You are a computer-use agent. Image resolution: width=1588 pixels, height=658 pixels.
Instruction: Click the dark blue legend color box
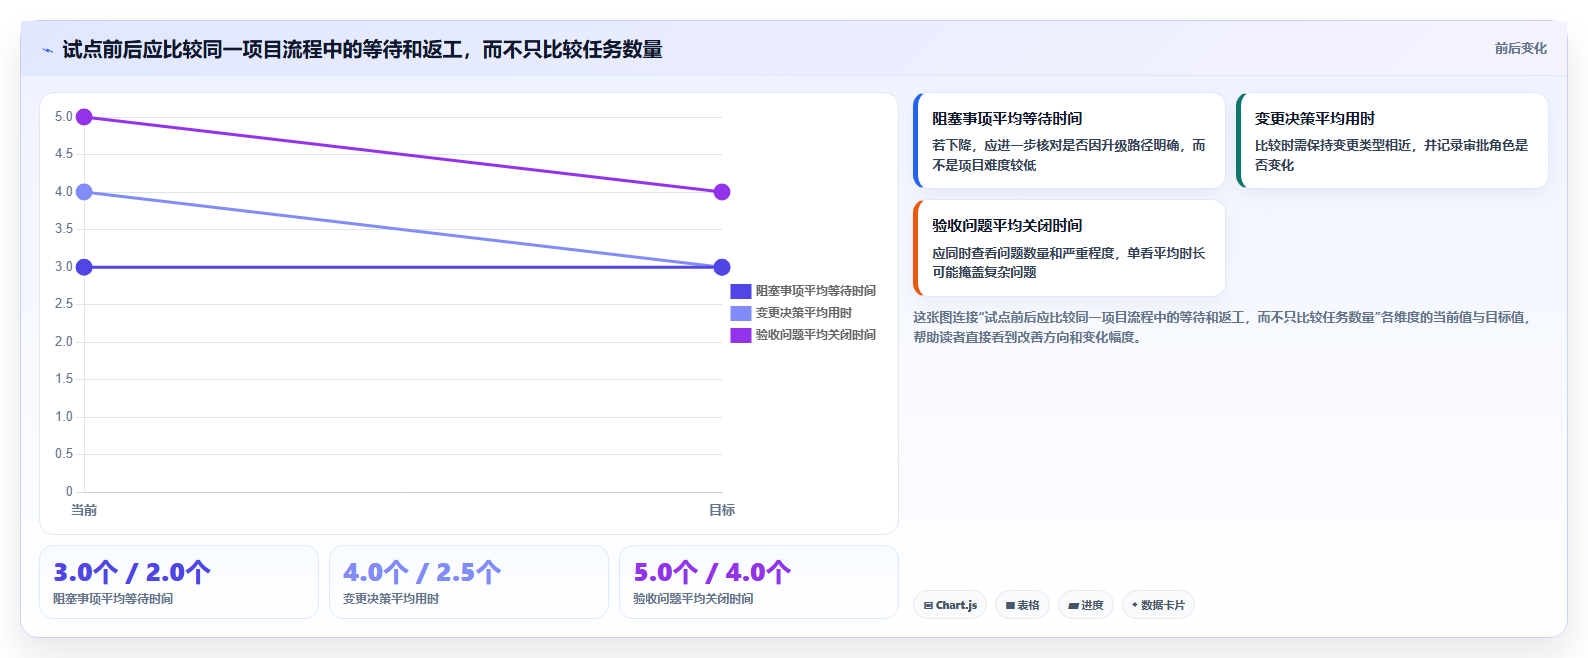(740, 291)
